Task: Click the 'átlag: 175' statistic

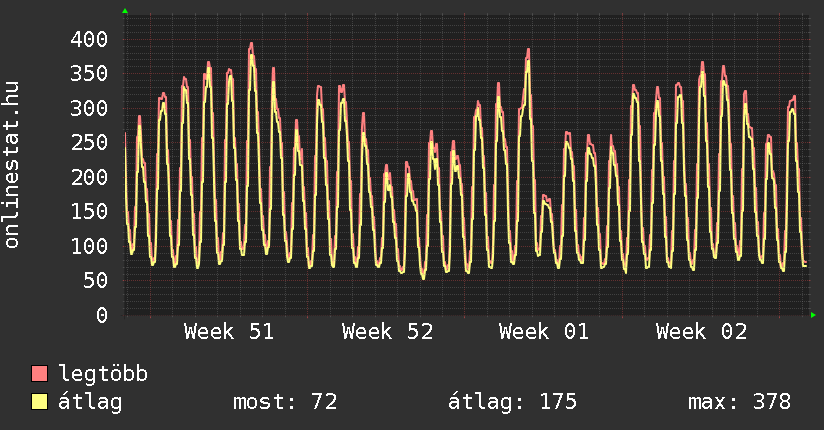Action: click(x=513, y=402)
